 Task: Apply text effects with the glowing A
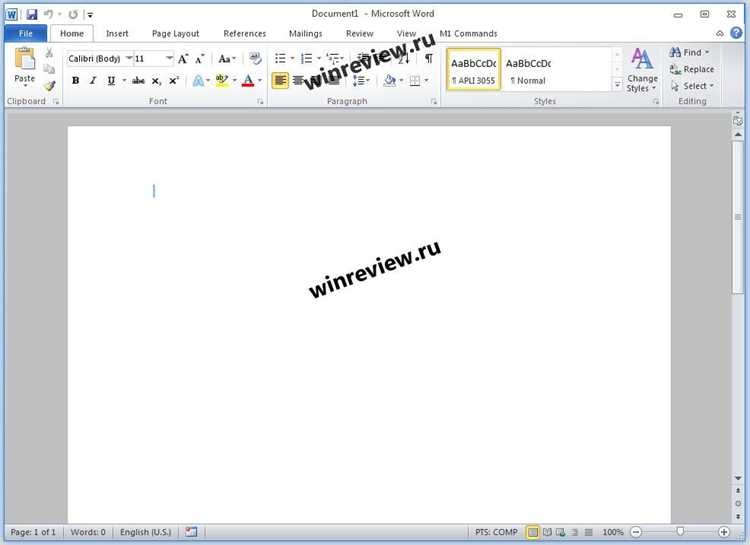tap(198, 80)
